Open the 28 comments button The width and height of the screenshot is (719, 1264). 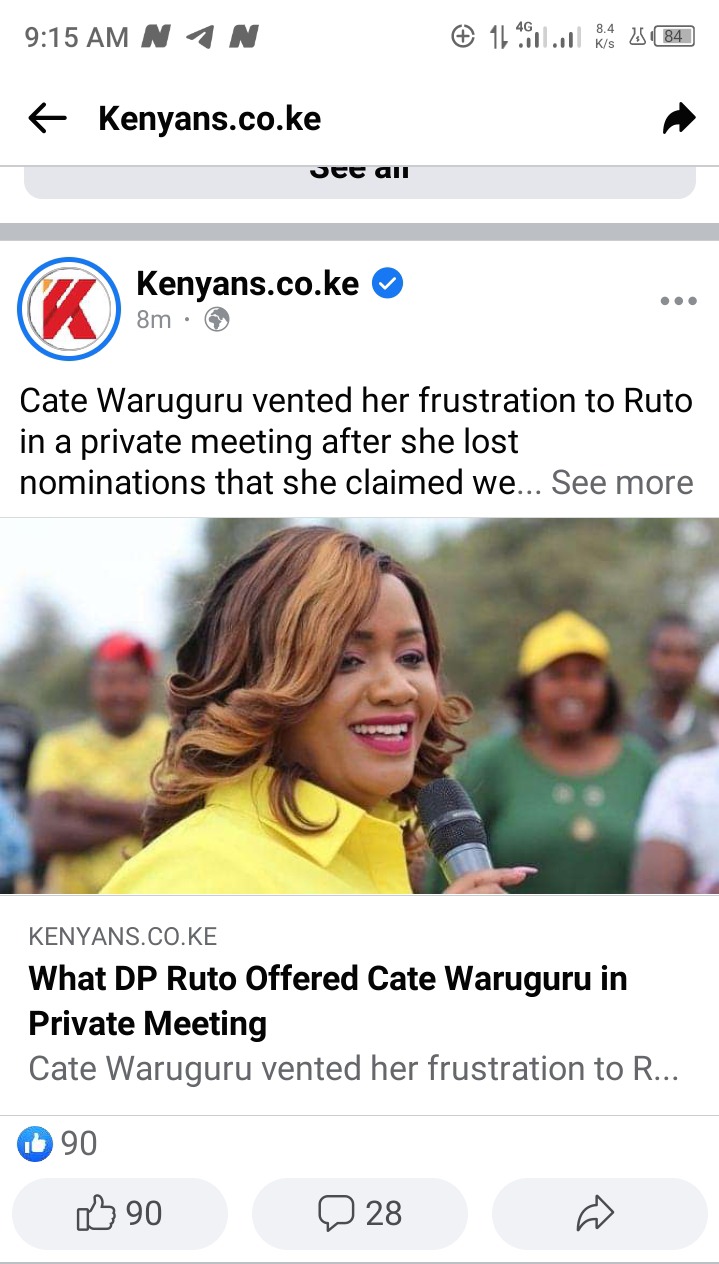point(360,1214)
